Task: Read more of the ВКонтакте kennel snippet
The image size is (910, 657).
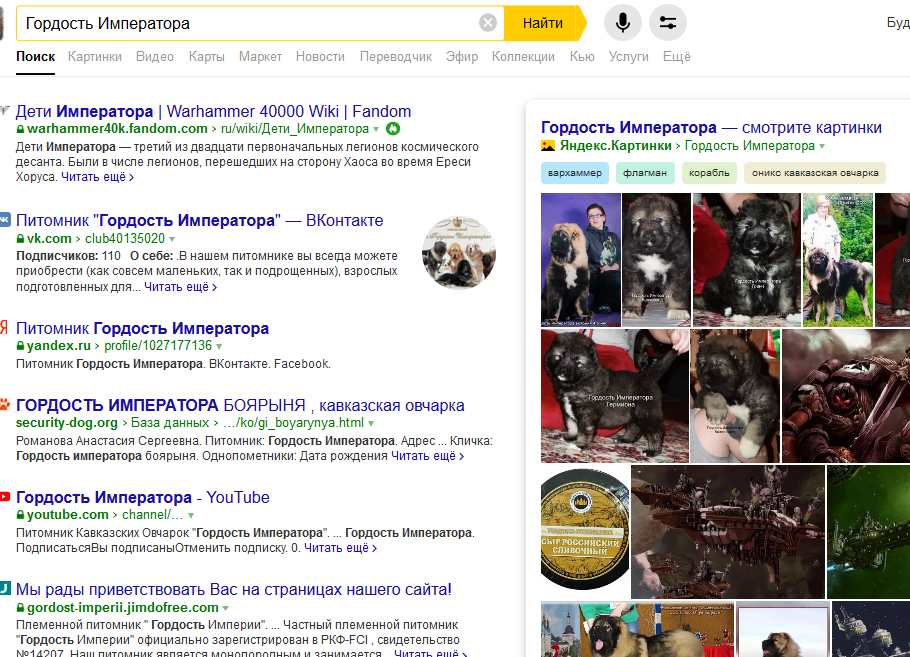Action: tap(180, 287)
